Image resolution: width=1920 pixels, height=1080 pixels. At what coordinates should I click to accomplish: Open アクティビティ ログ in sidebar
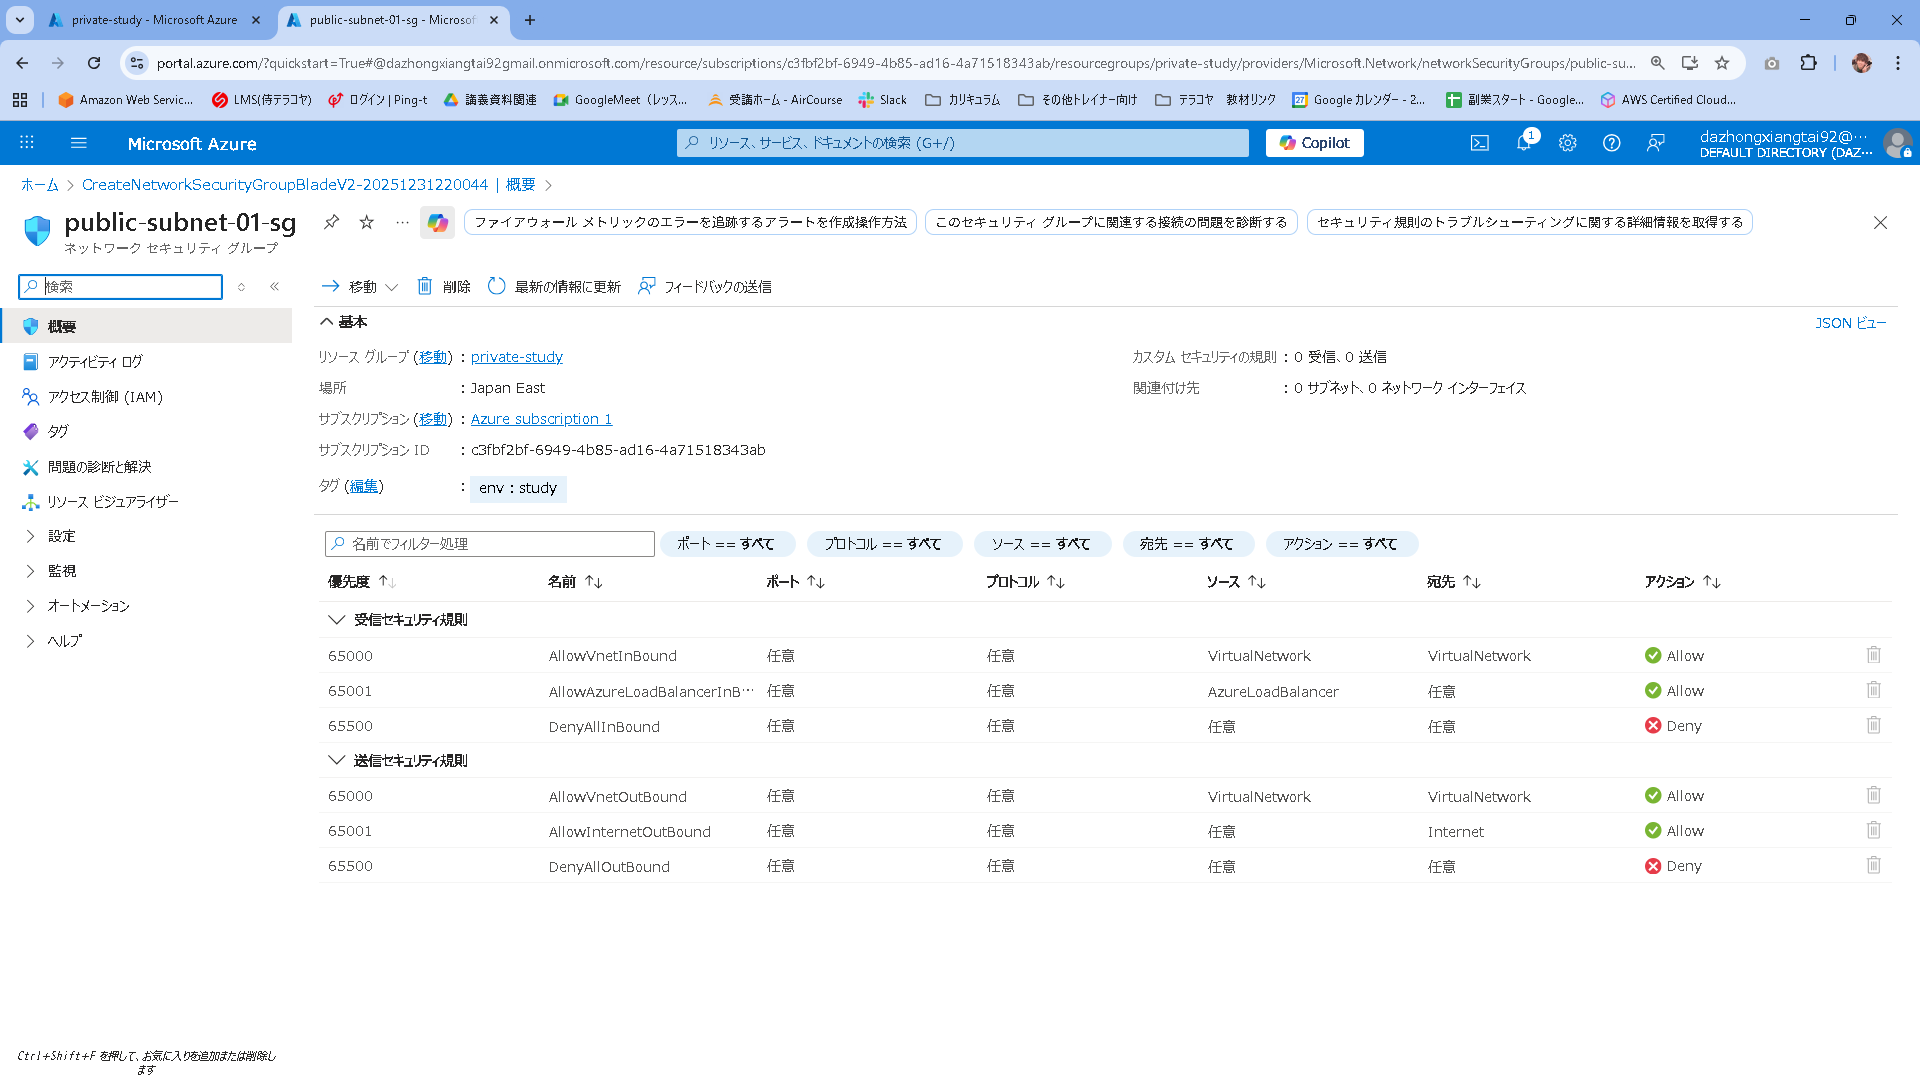95,362
